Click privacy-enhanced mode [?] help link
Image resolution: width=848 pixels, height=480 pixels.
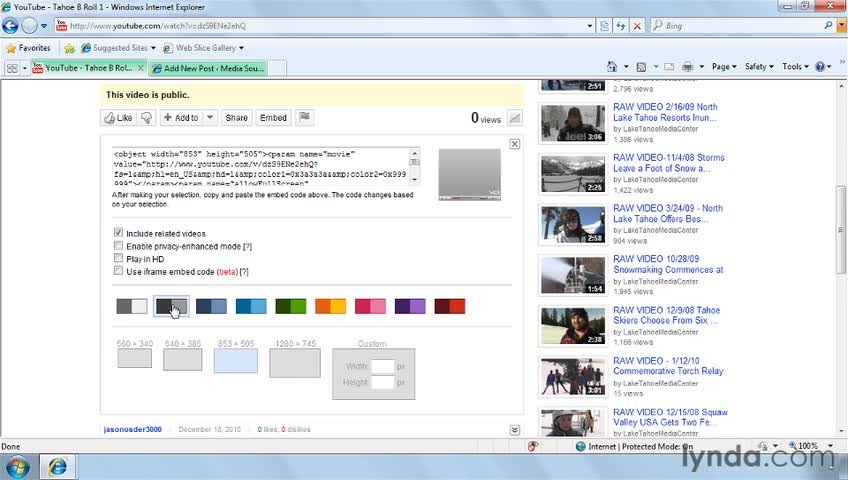click(247, 246)
